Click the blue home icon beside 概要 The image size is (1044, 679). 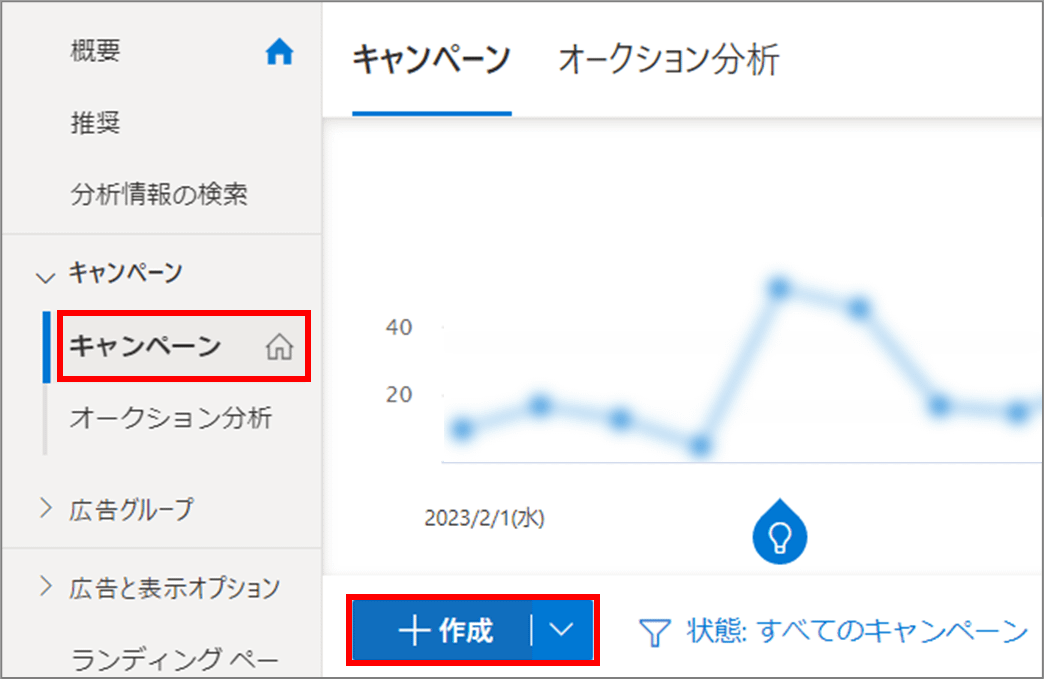pyautogui.click(x=279, y=52)
